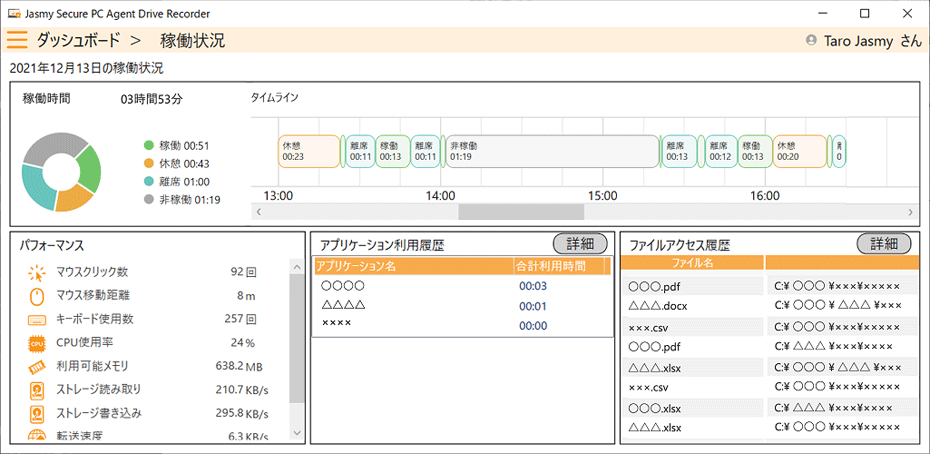Click the storage read icon
The height and width of the screenshot is (454, 930).
[37, 389]
